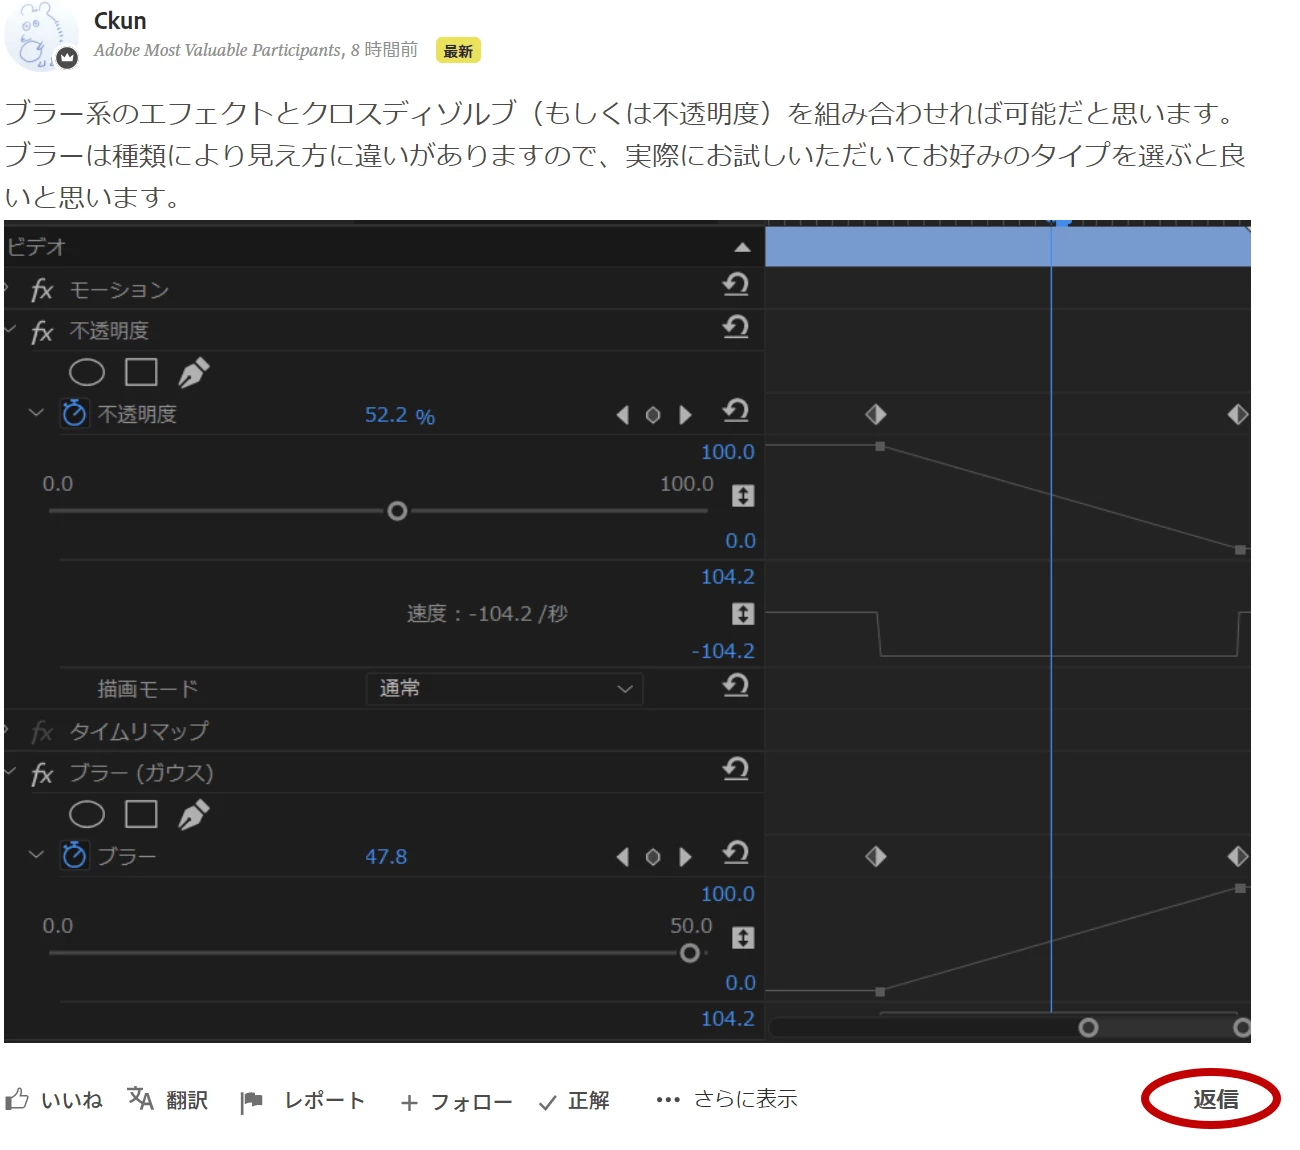
Task: Add or remove 不透明度 keyframe
Action: click(653, 415)
